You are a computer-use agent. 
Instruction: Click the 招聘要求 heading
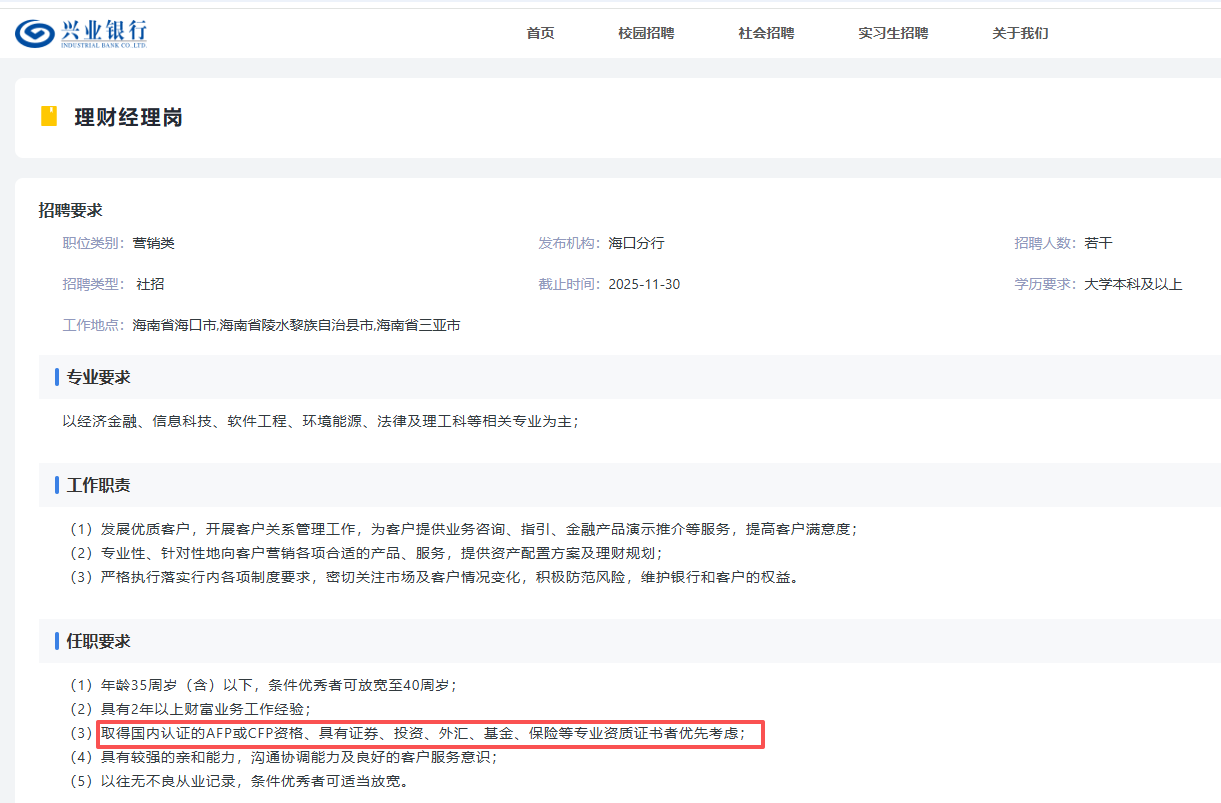[70, 210]
